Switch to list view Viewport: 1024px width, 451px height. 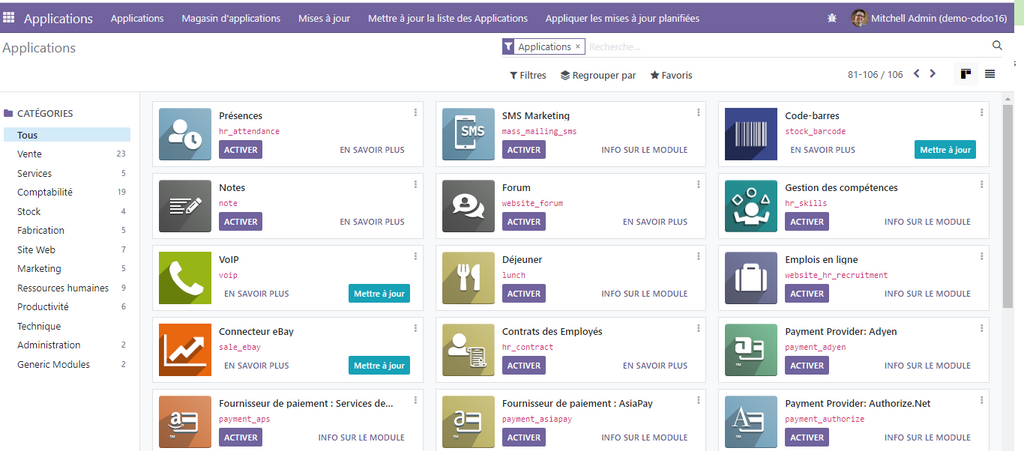[990, 74]
